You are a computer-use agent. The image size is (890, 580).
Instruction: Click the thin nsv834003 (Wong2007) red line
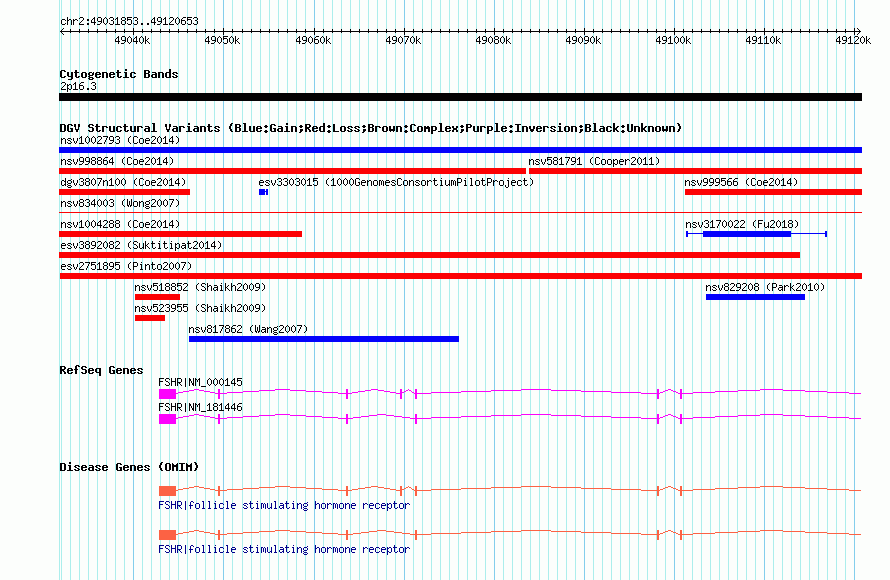(460, 213)
